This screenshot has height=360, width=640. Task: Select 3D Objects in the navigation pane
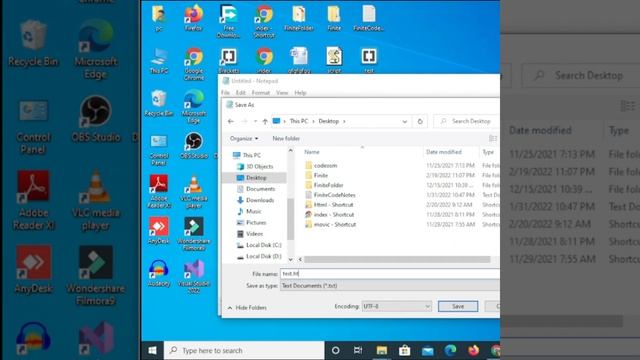click(256, 167)
